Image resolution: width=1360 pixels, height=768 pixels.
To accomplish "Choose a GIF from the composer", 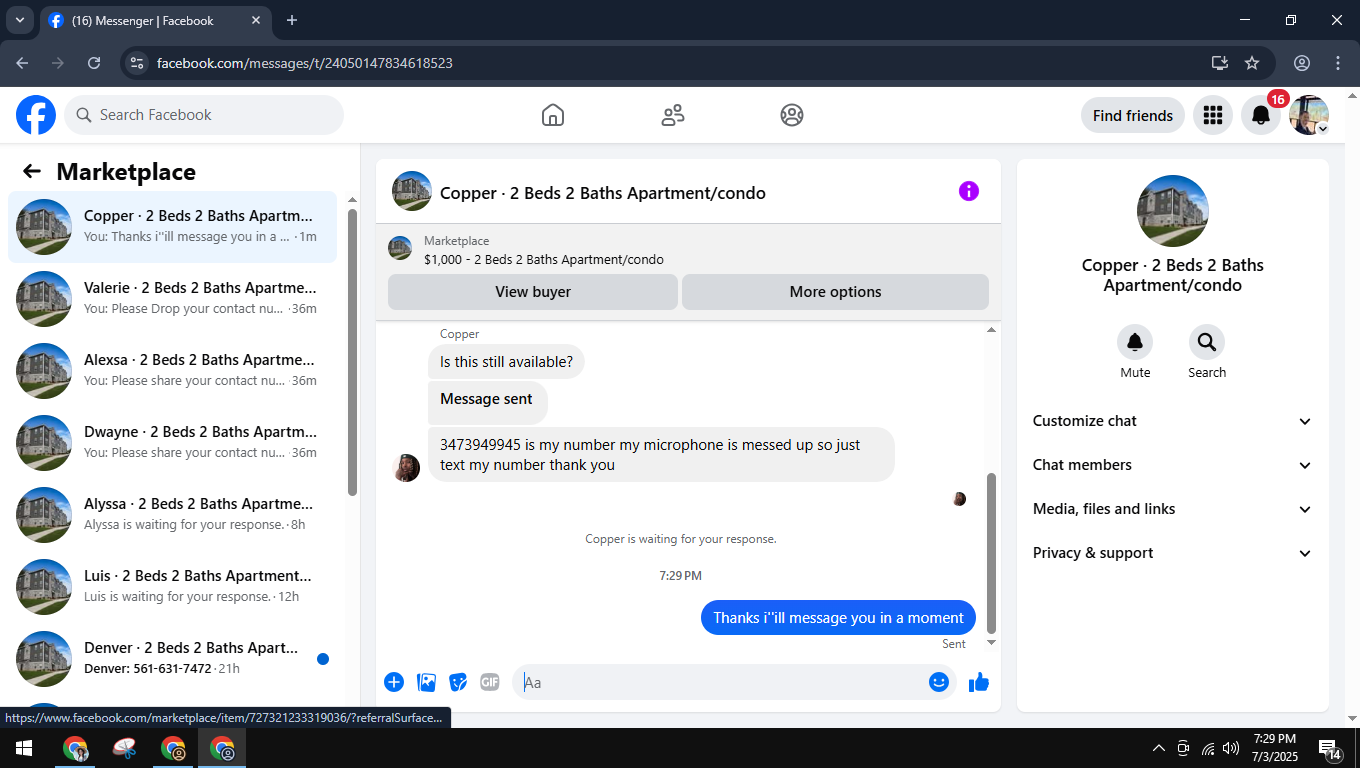I will [x=490, y=682].
